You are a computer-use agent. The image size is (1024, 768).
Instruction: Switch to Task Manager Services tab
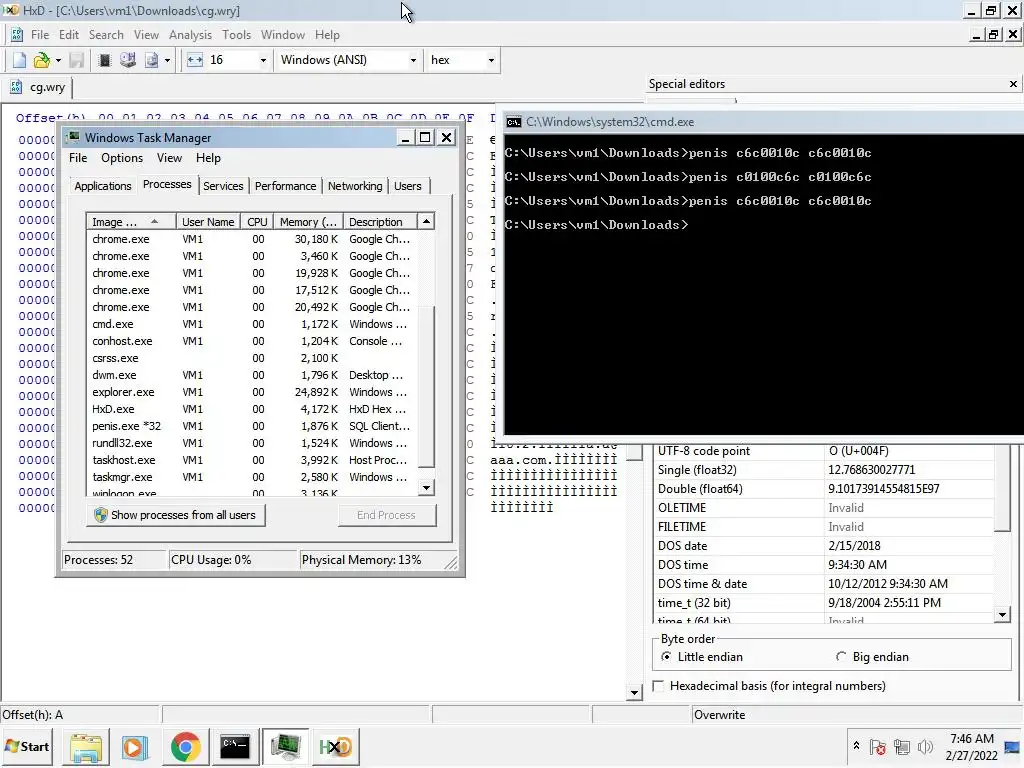[223, 186]
